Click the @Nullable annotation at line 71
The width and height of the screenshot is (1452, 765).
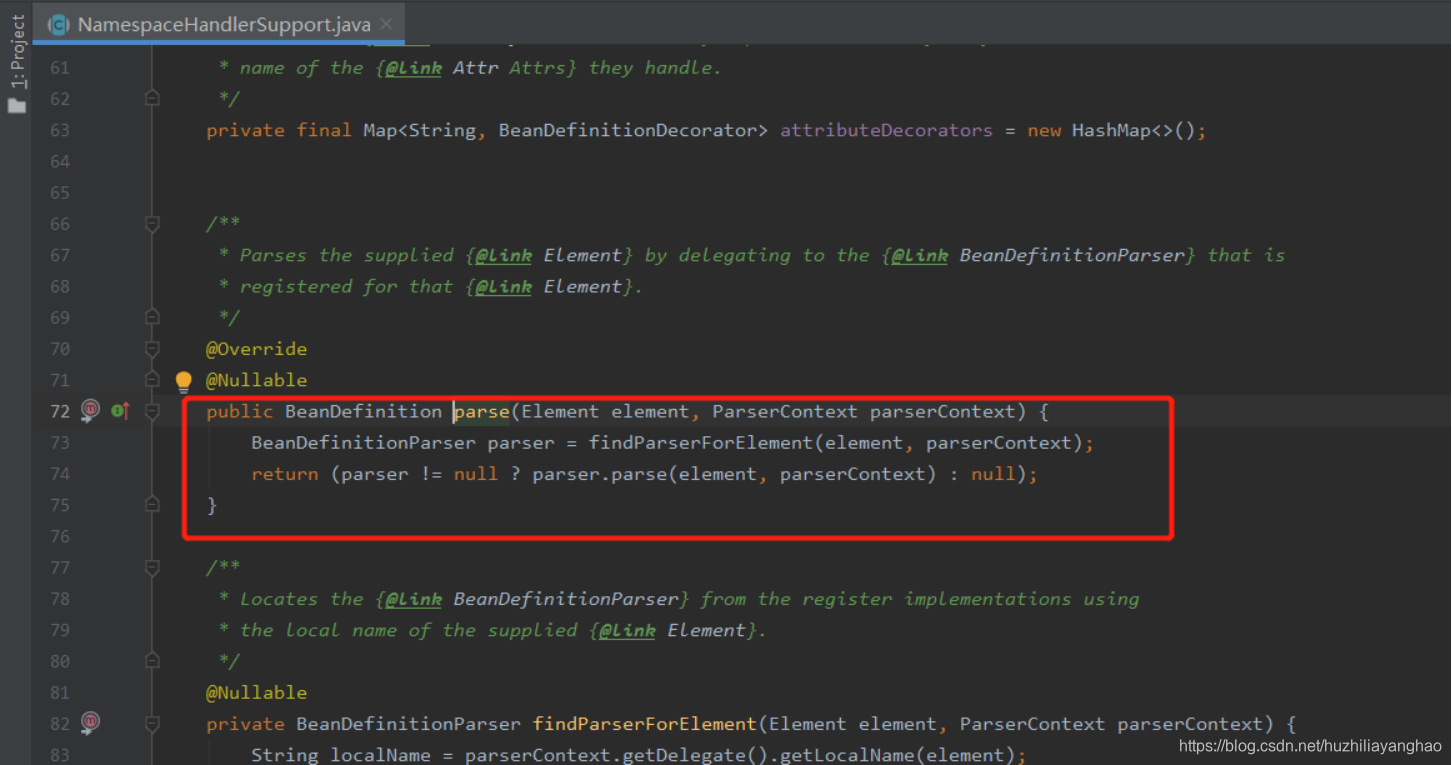tap(257, 380)
